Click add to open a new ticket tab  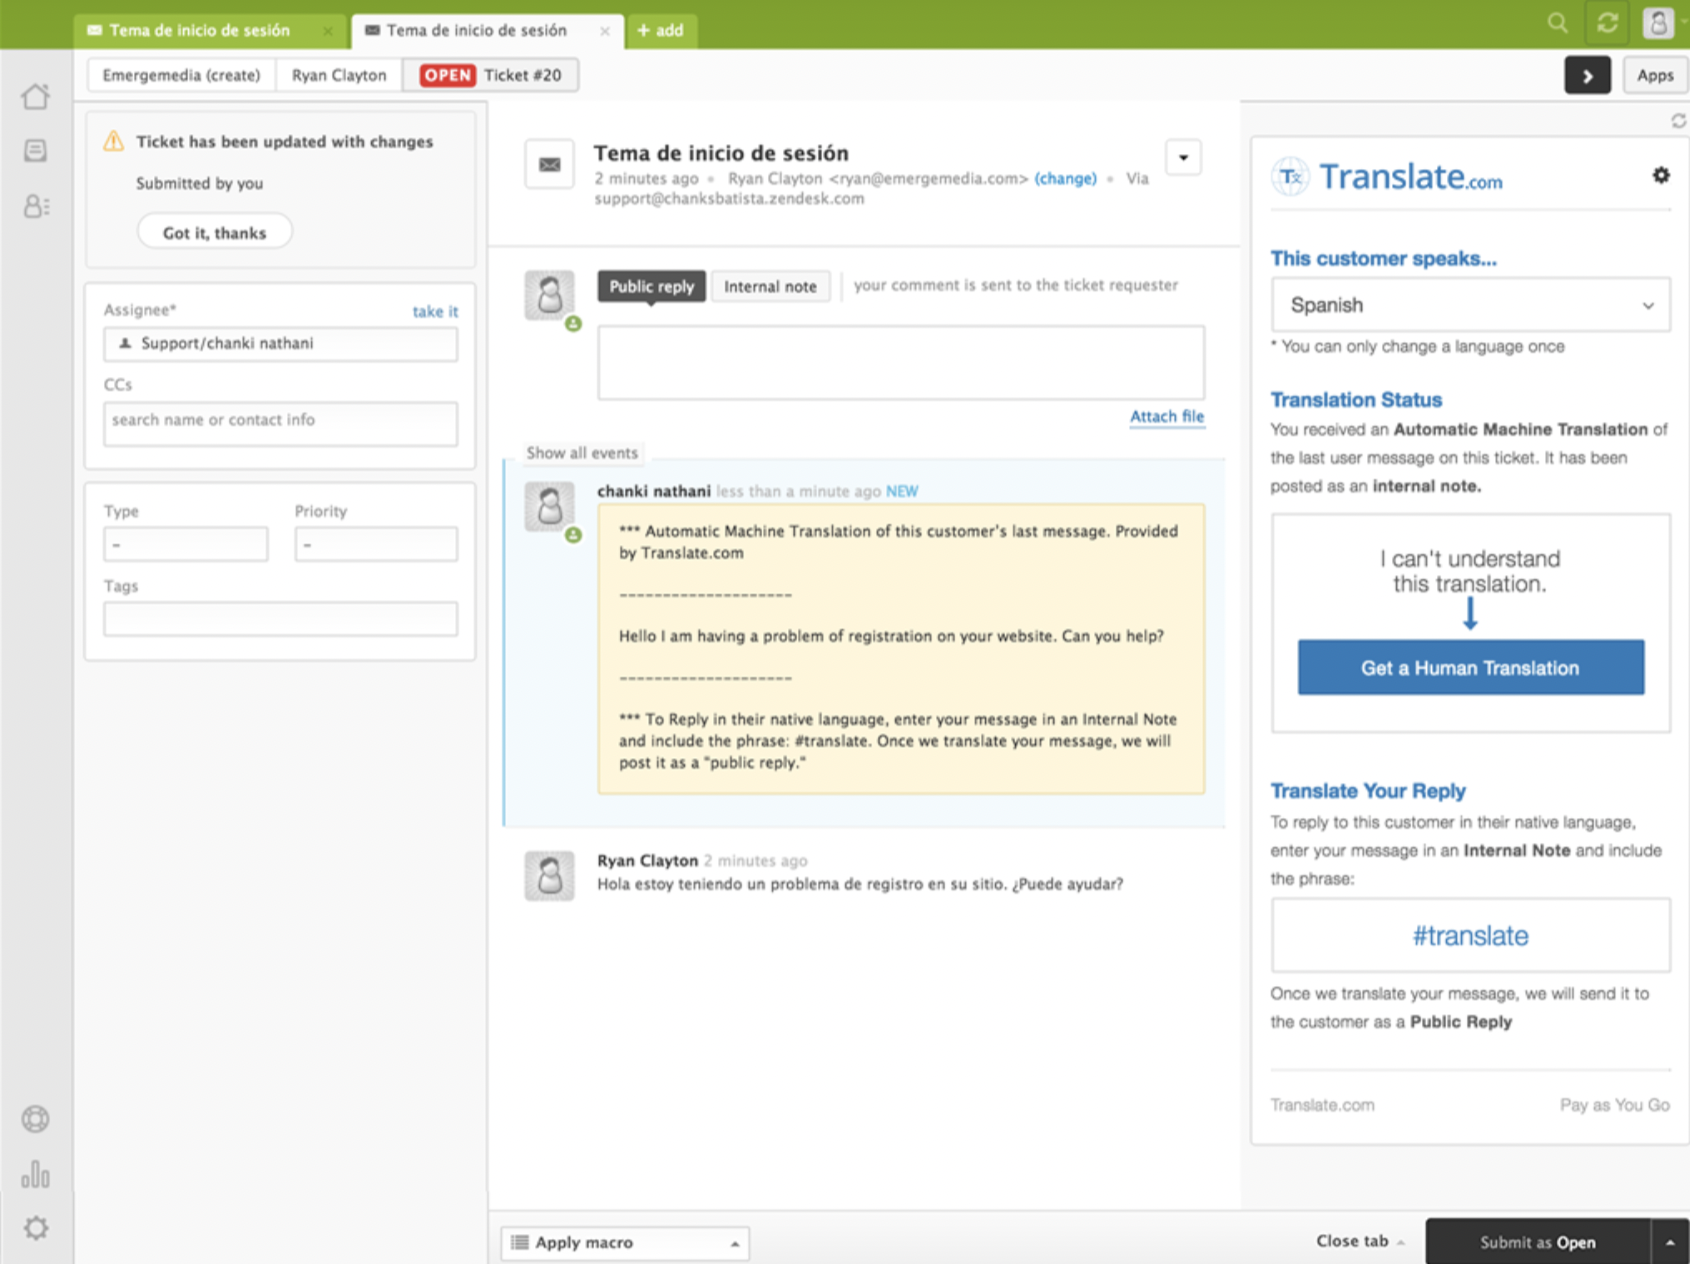661,30
